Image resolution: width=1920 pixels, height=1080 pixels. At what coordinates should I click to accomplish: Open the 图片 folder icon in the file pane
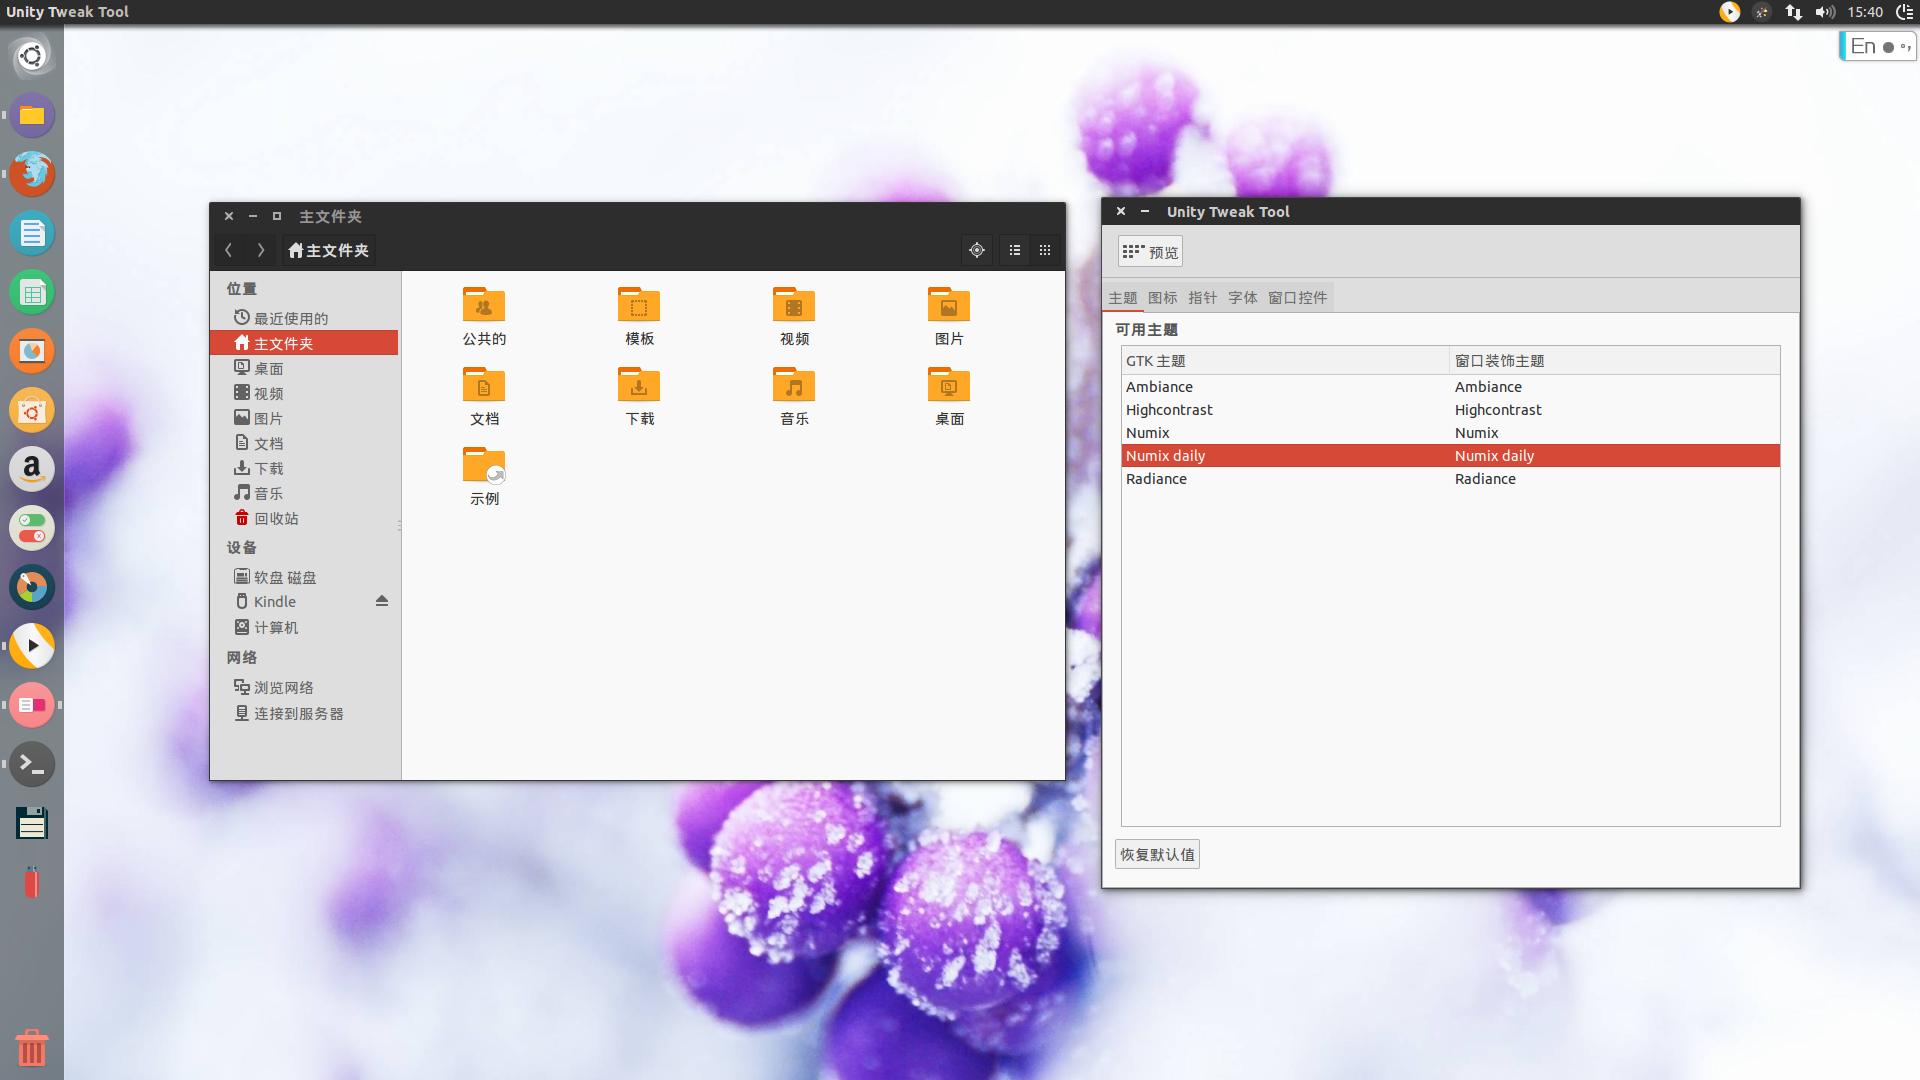(949, 316)
